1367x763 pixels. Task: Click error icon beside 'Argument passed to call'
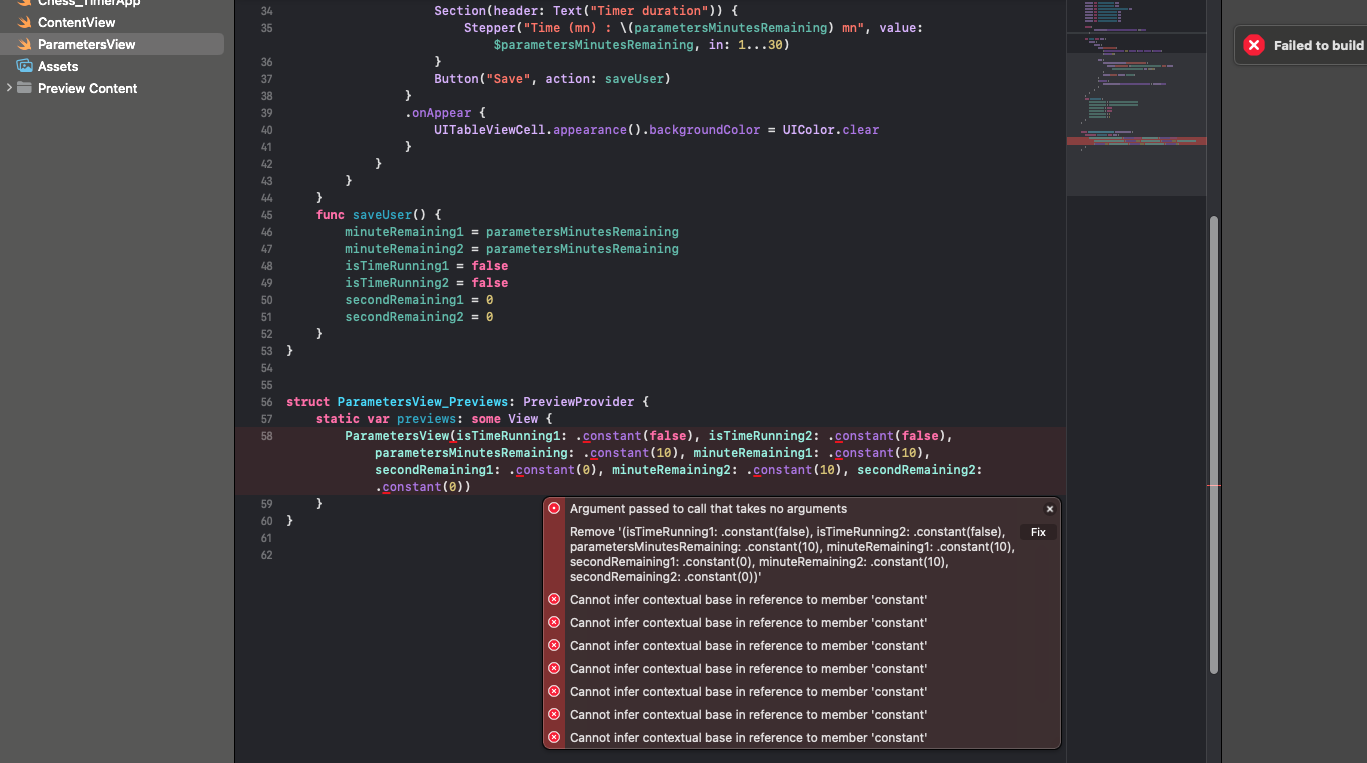[554, 508]
